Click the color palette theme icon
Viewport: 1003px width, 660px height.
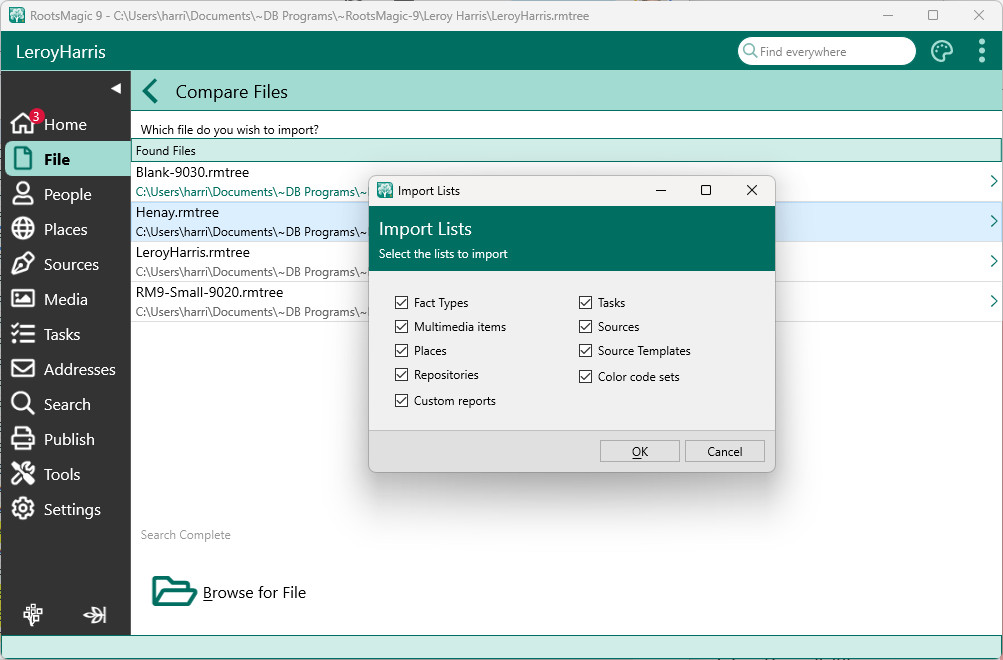(942, 52)
